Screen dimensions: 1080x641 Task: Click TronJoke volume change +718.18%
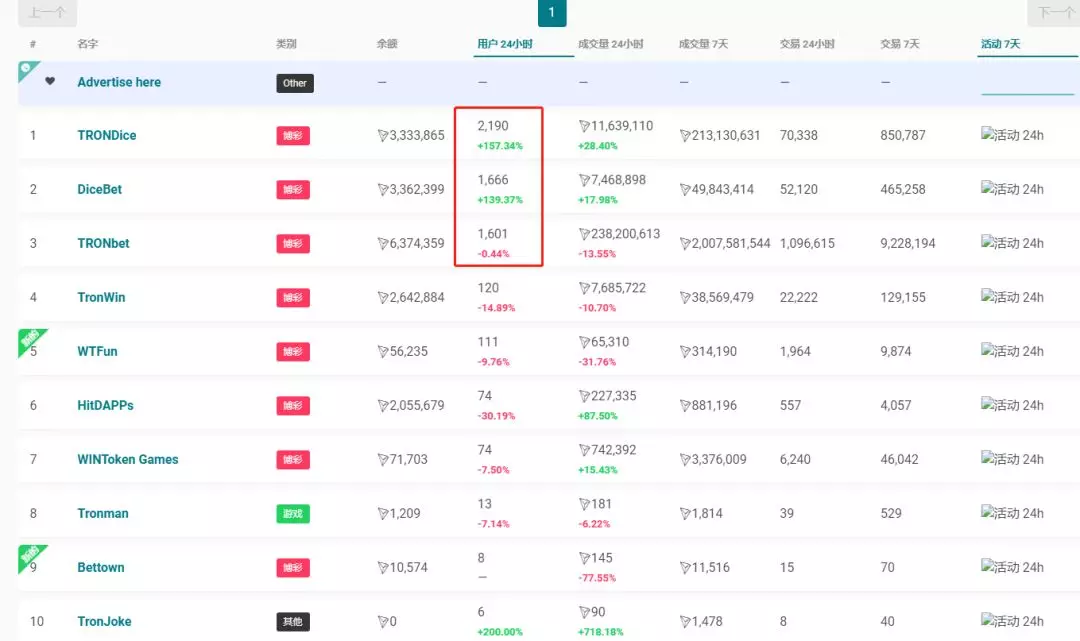601,632
